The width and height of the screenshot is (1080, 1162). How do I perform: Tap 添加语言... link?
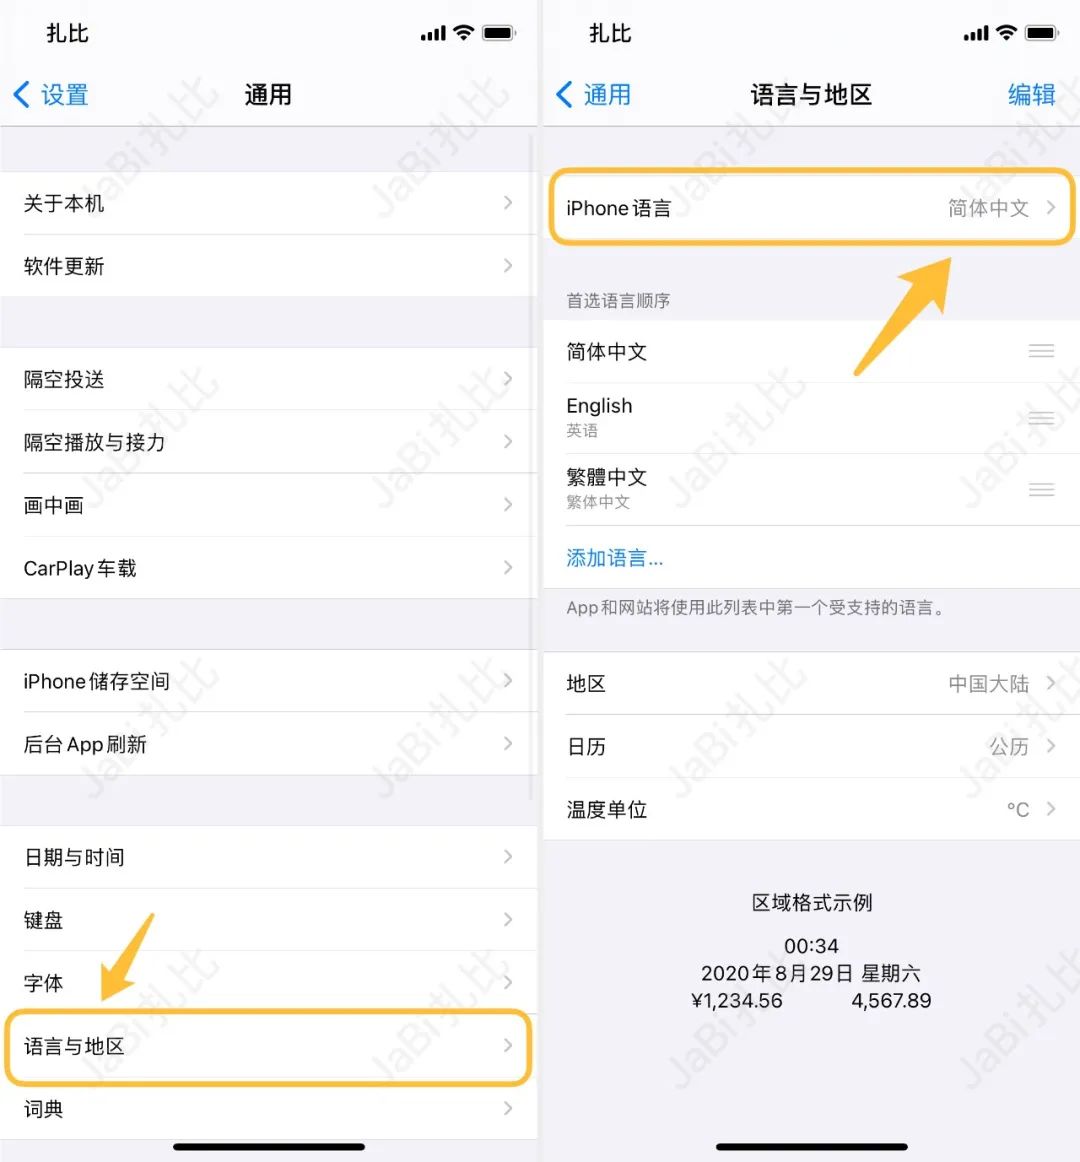pyautogui.click(x=614, y=557)
